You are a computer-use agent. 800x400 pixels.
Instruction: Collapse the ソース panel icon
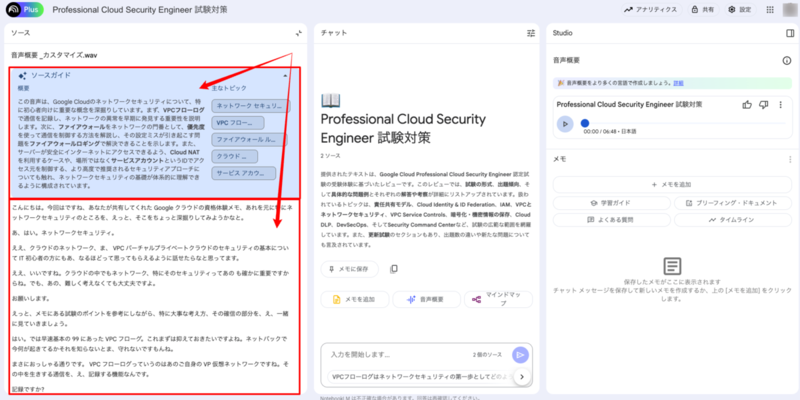298,33
